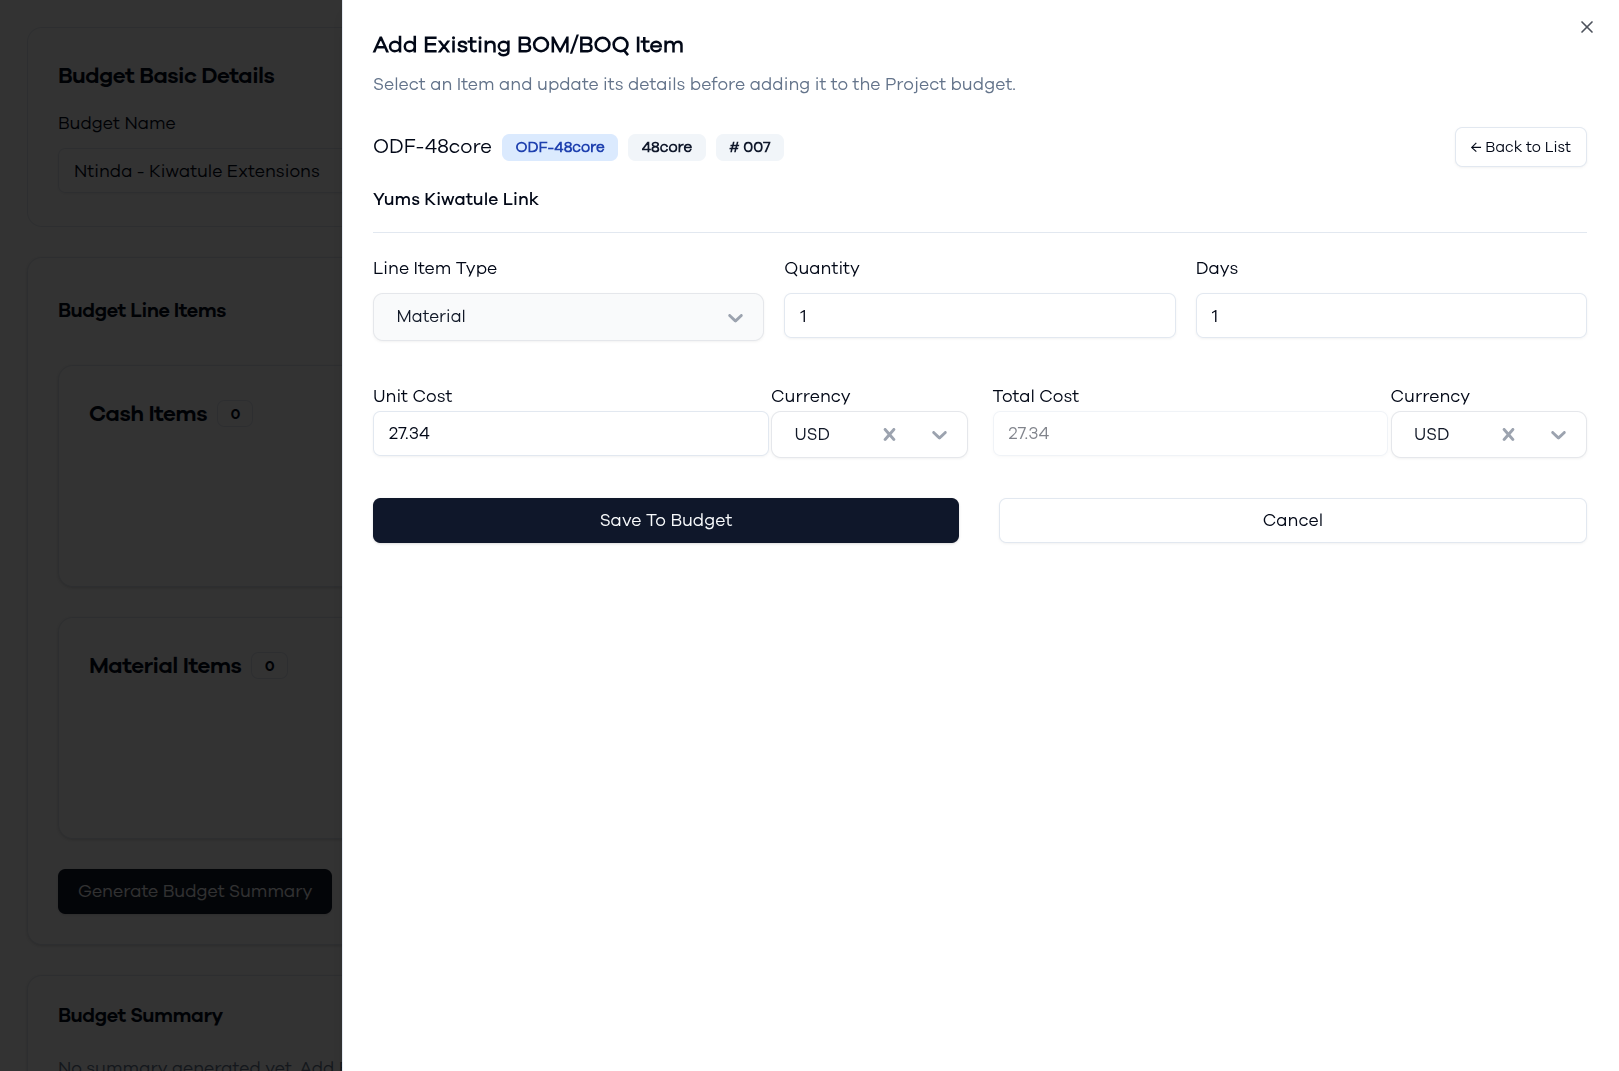Clear the Unit Cost currency selection
This screenshot has height=1071, width=1619.
click(x=889, y=434)
